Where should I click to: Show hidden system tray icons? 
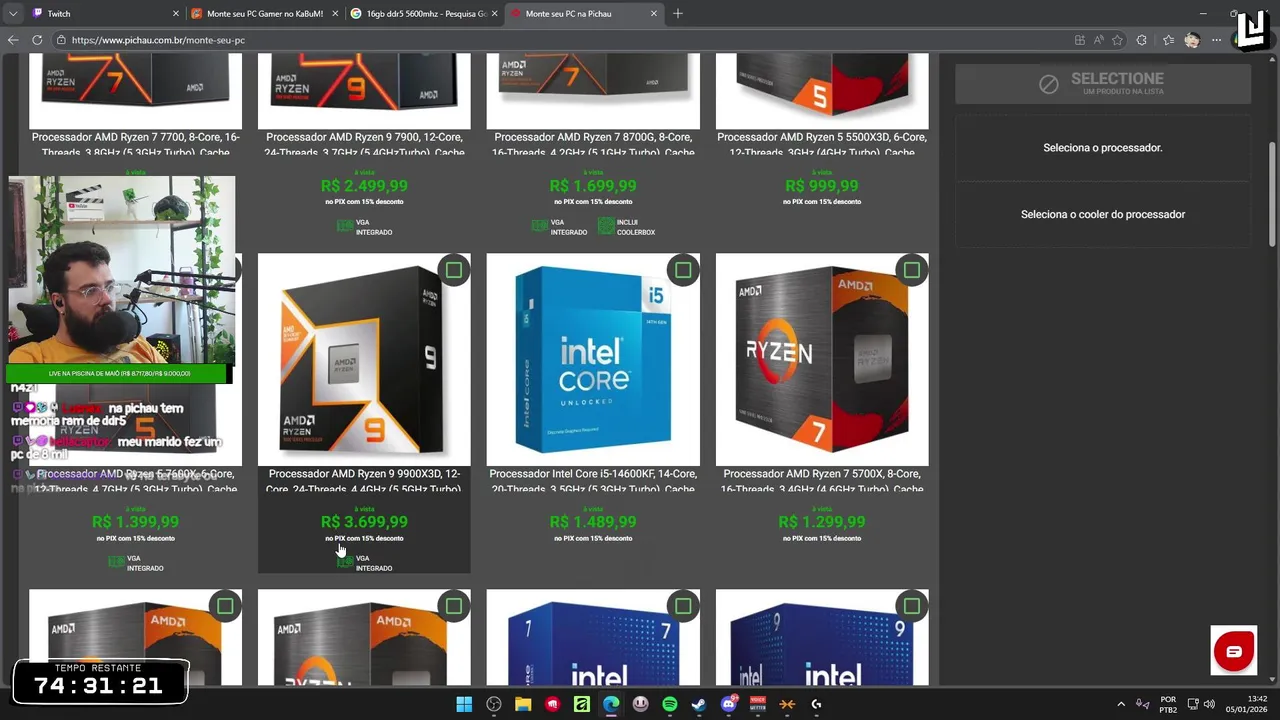tap(1121, 704)
